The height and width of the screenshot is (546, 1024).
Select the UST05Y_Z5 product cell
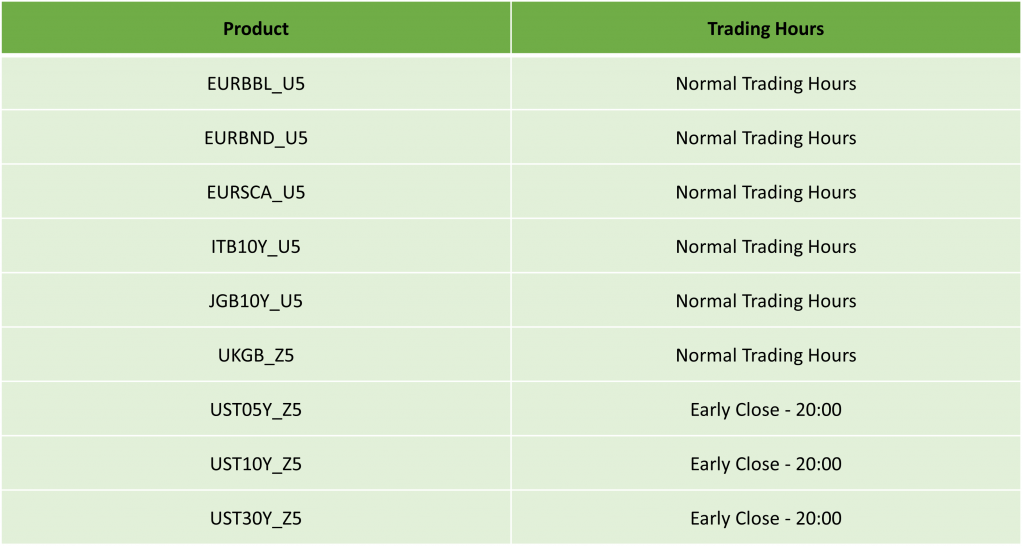point(256,410)
